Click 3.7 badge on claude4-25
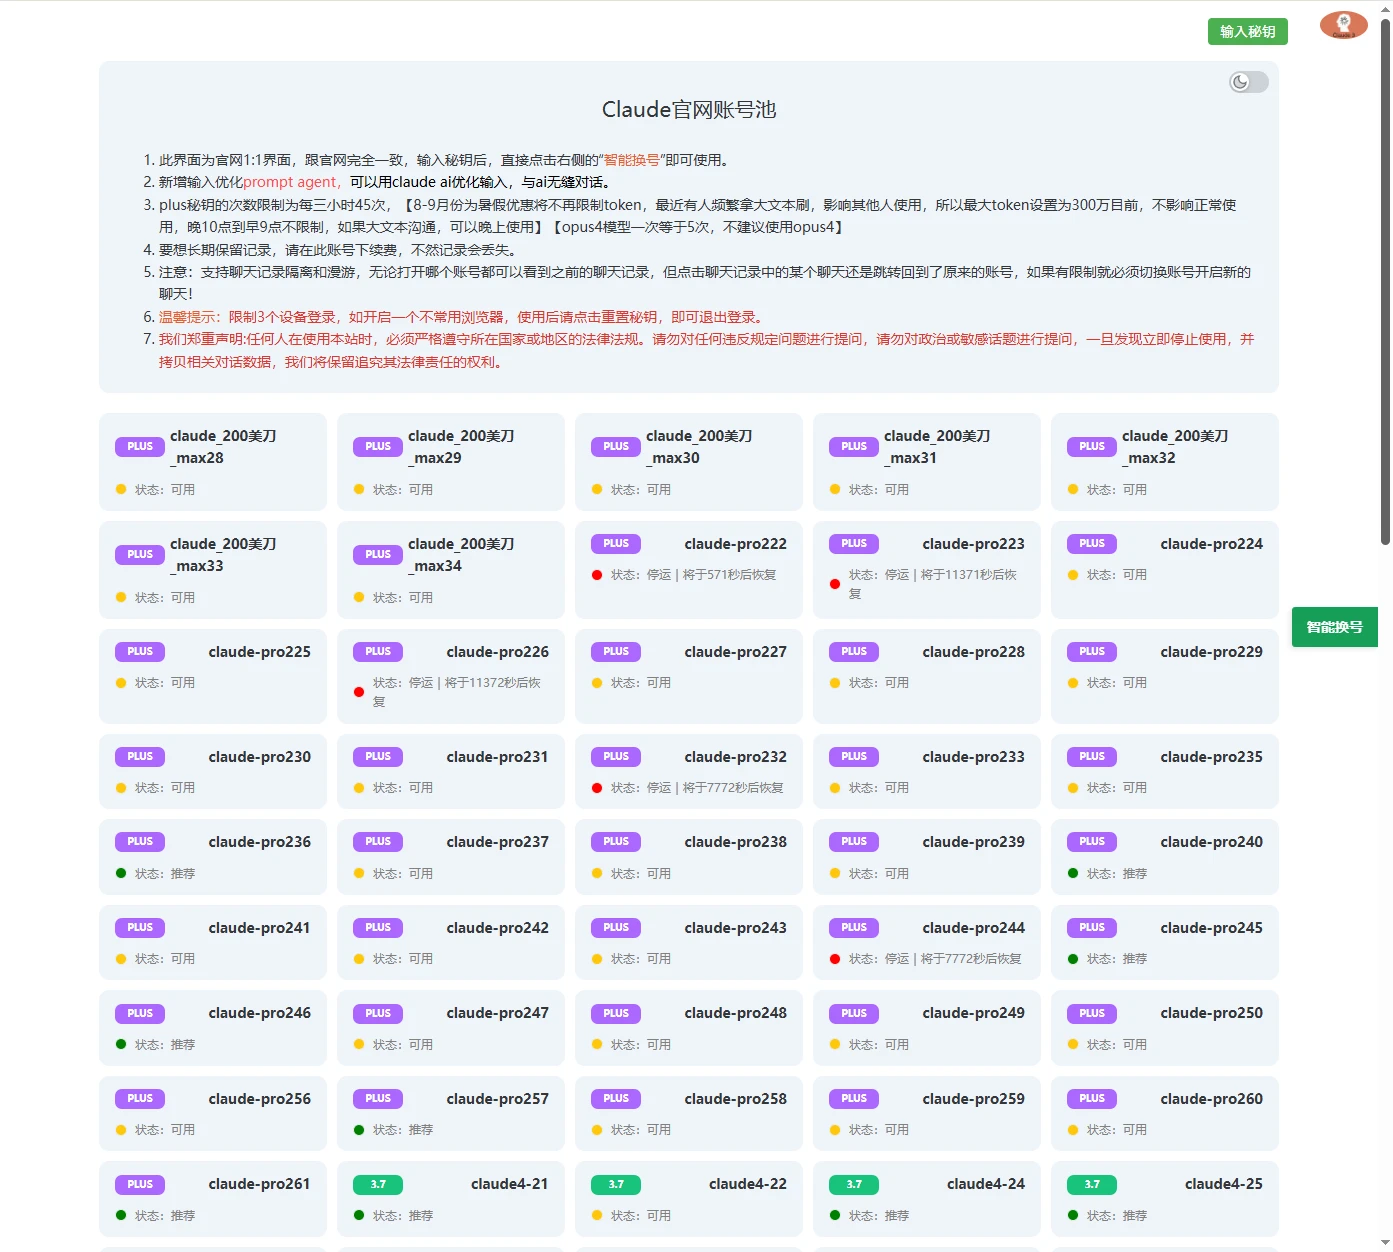The width and height of the screenshot is (1393, 1252). coord(1092,1184)
